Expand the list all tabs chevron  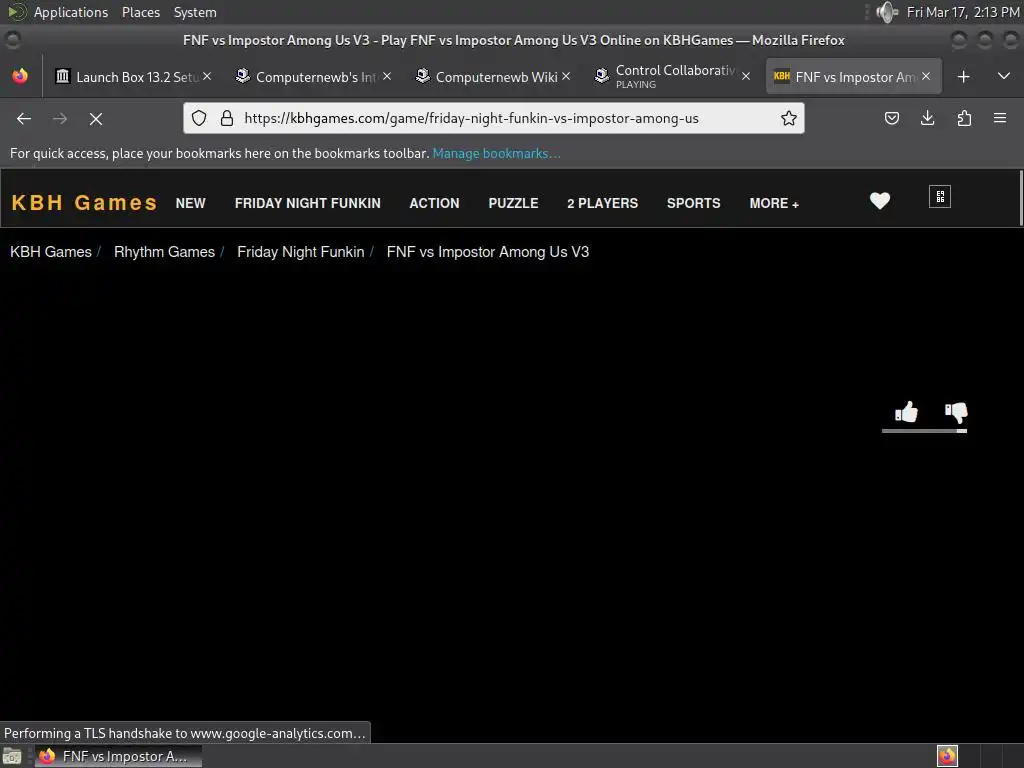tap(1004, 76)
